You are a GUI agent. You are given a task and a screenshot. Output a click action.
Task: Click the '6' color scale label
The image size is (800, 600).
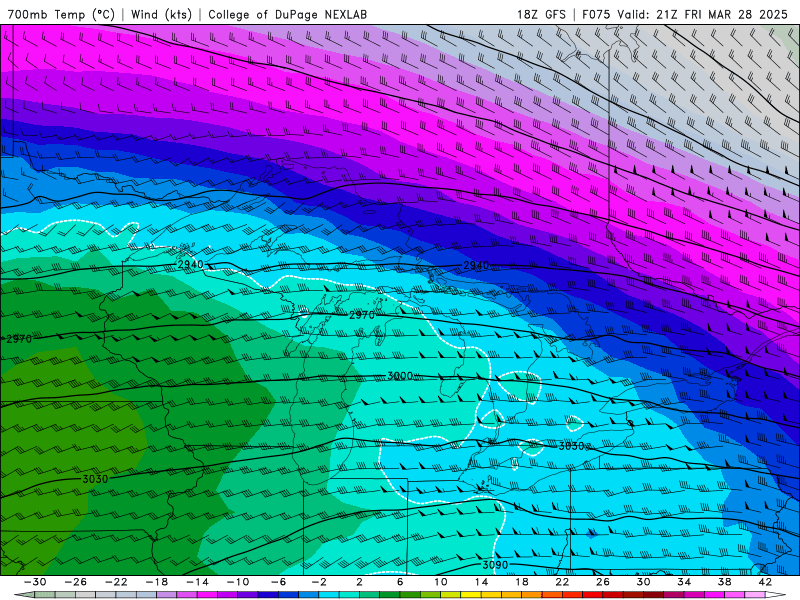click(400, 582)
